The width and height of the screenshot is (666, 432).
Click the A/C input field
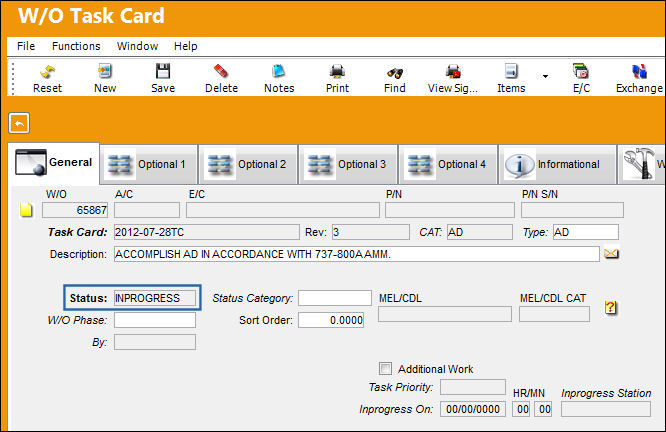click(x=147, y=210)
